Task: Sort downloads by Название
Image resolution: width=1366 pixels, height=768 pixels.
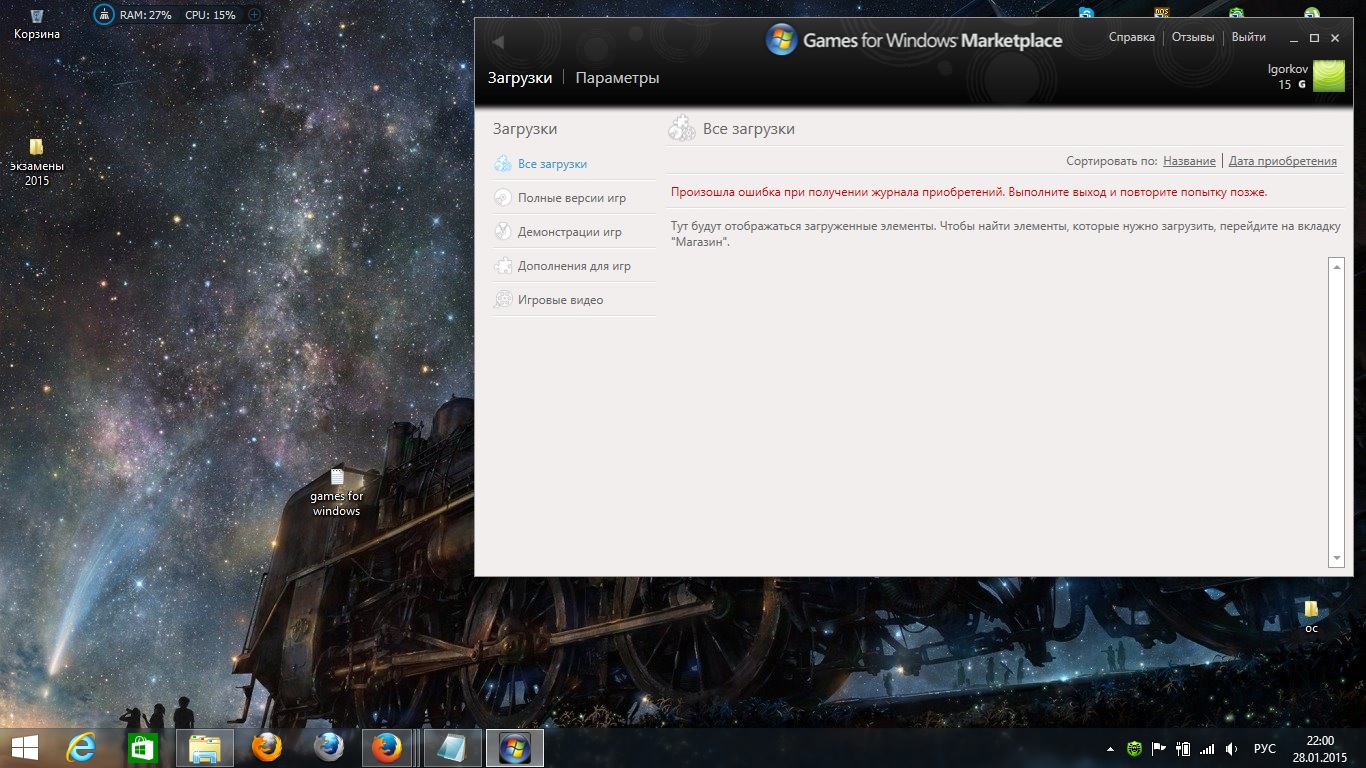Action: [1189, 161]
